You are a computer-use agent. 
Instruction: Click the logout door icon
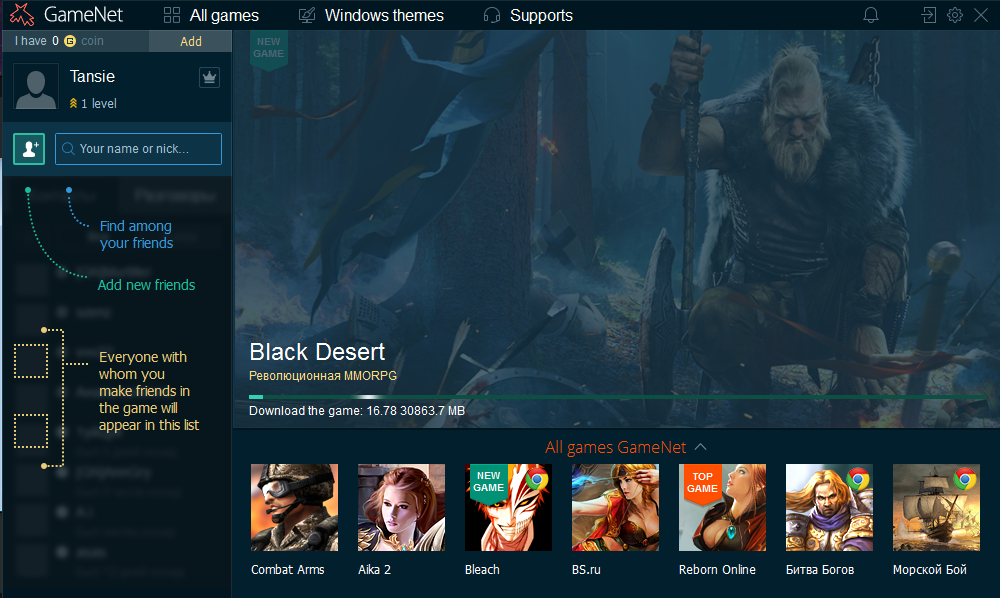(x=929, y=15)
